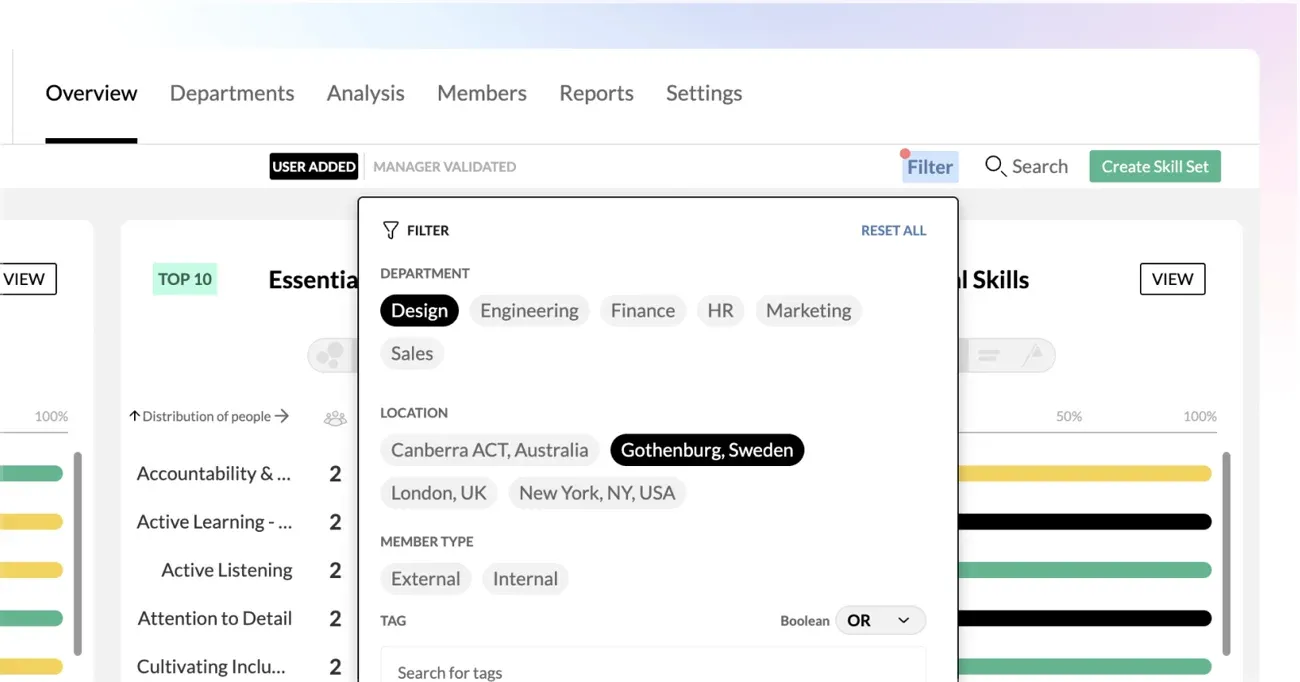Switch to the Departments tab
The width and height of the screenshot is (1300, 682).
232,93
